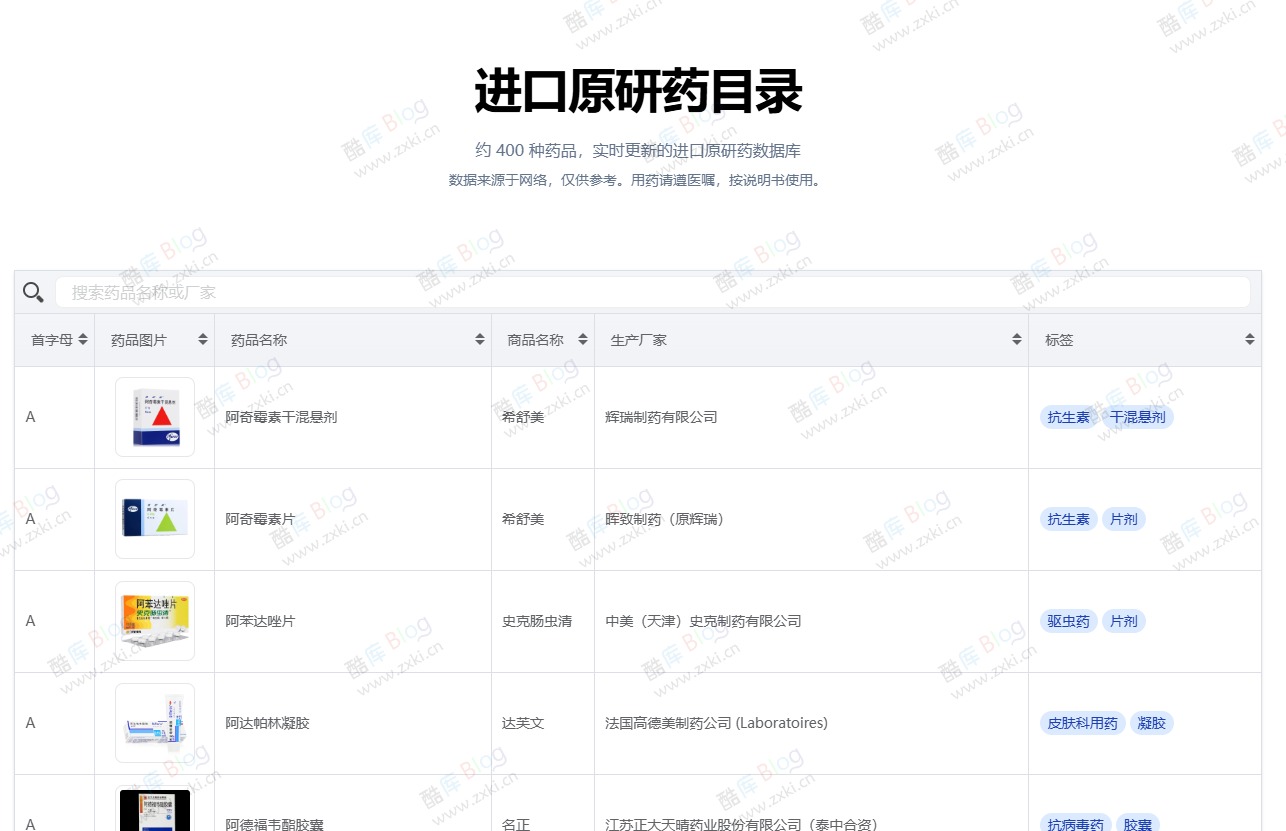Open the 阿奇霉素干混悬剂 product image
The width and height of the screenshot is (1286, 831).
154,416
